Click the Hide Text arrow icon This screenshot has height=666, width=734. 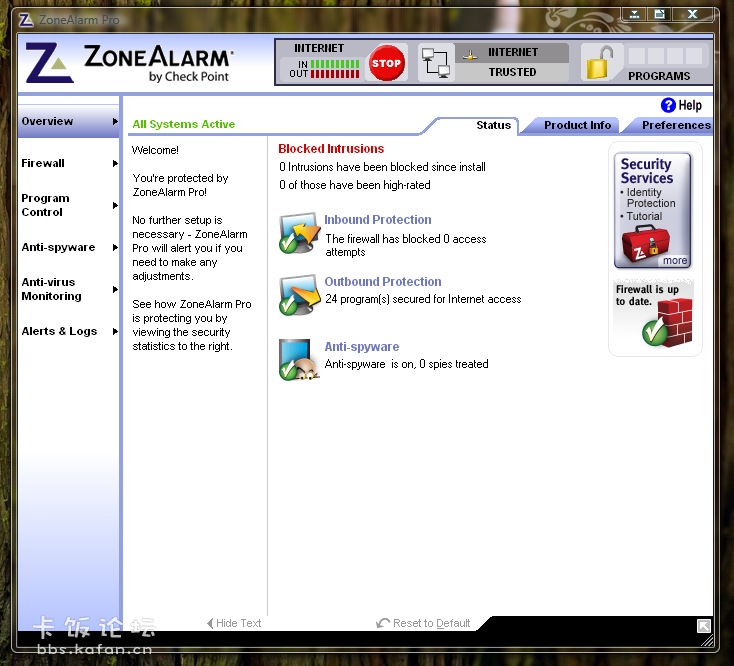210,623
